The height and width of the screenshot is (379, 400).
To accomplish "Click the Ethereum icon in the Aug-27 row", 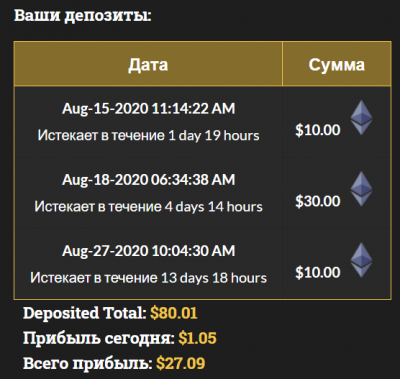I will (361, 260).
